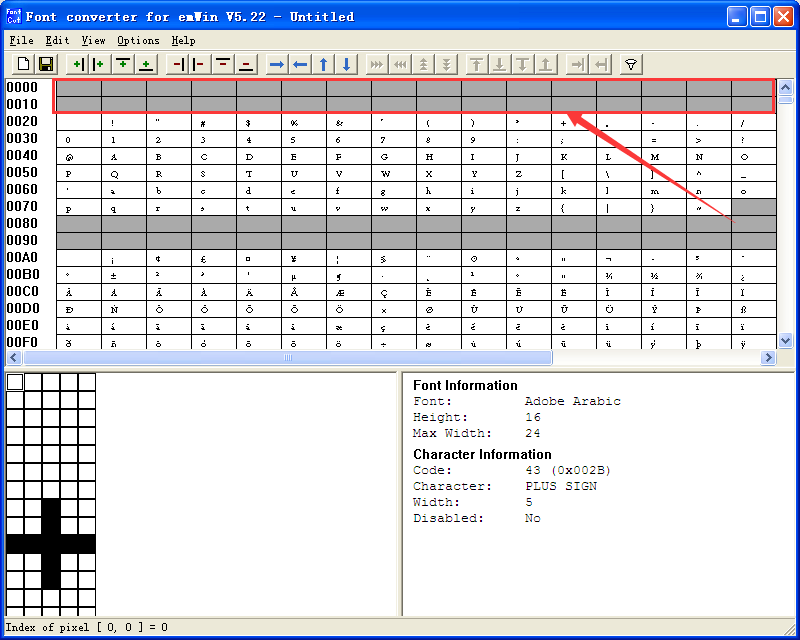This screenshot has height=640, width=800.
Task: Delete the right pixel column (red minus)
Action: (x=200, y=64)
